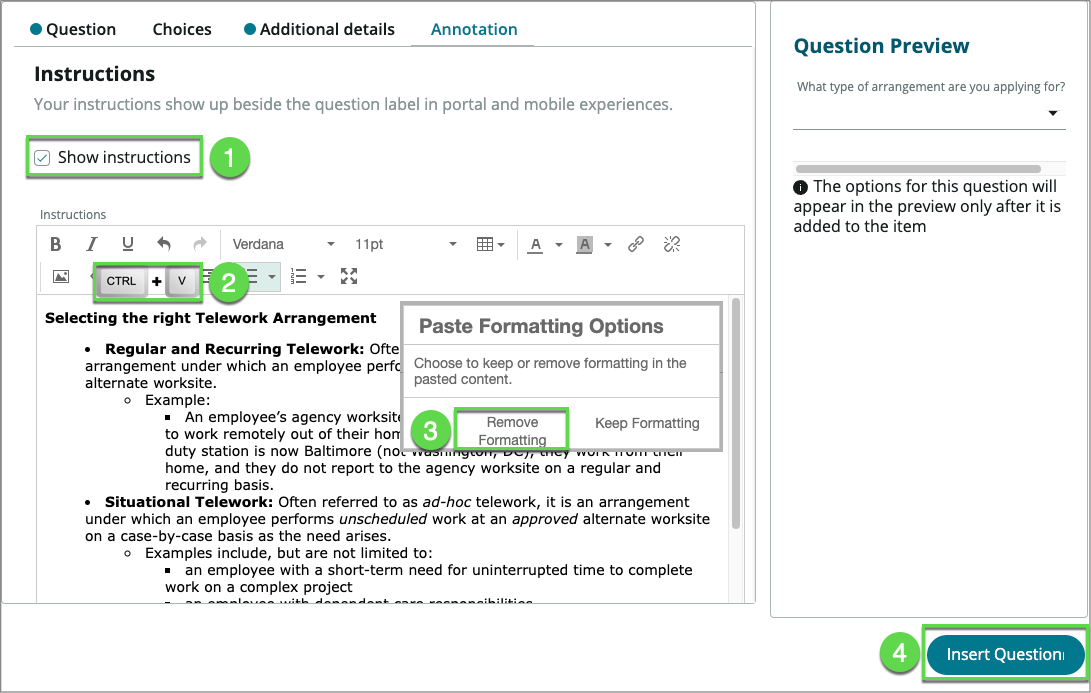Click the insert link icon
Viewport: 1091px width, 693px height.
635,244
